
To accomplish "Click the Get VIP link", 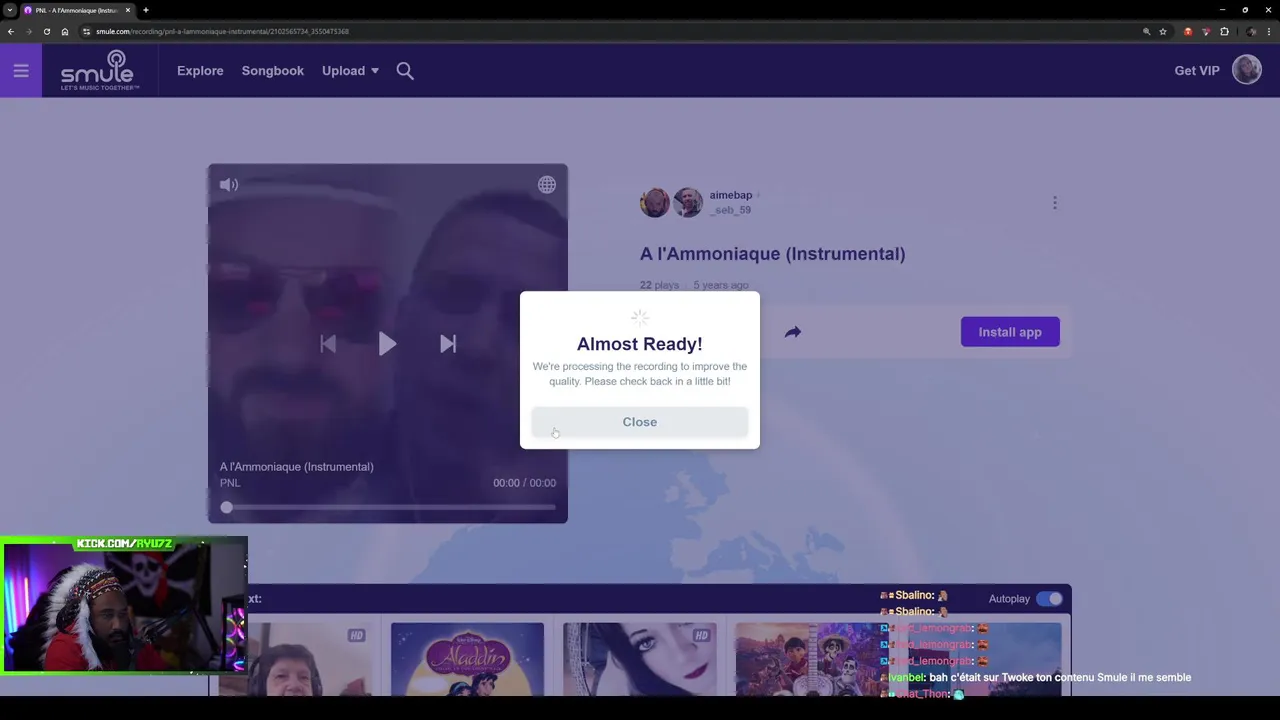I will tap(1197, 71).
